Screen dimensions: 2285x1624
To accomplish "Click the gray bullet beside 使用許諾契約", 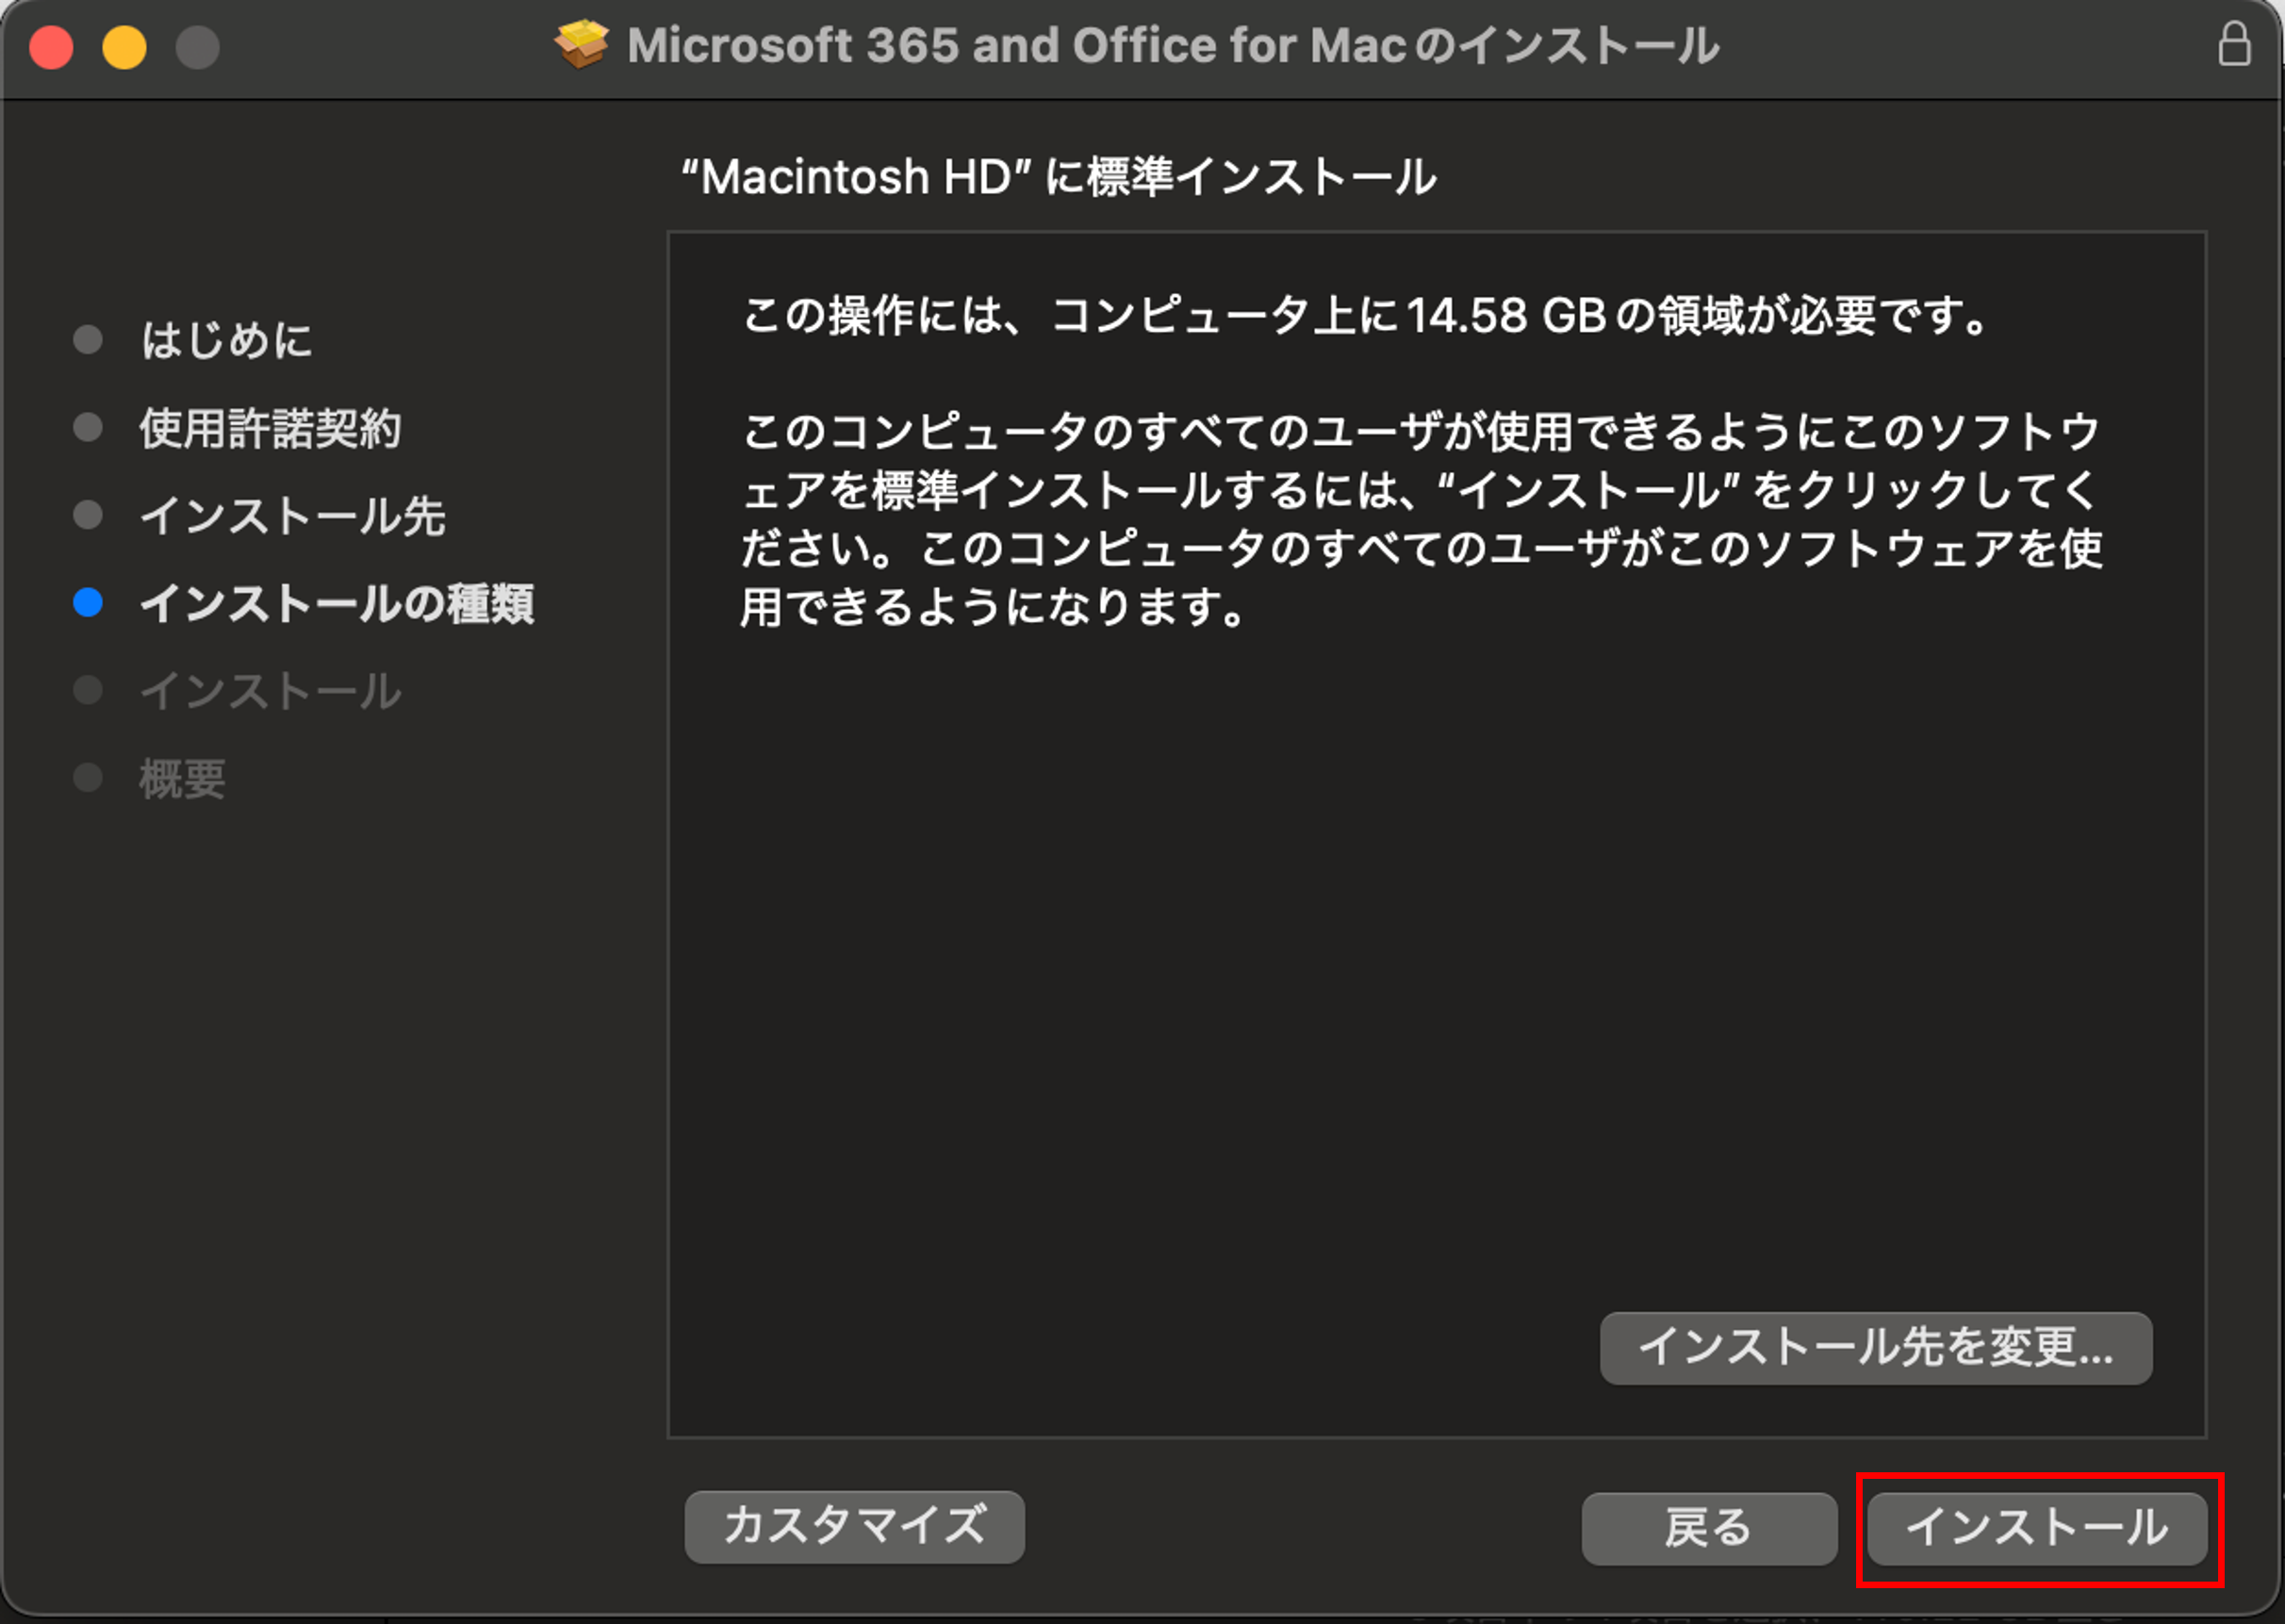I will (88, 427).
